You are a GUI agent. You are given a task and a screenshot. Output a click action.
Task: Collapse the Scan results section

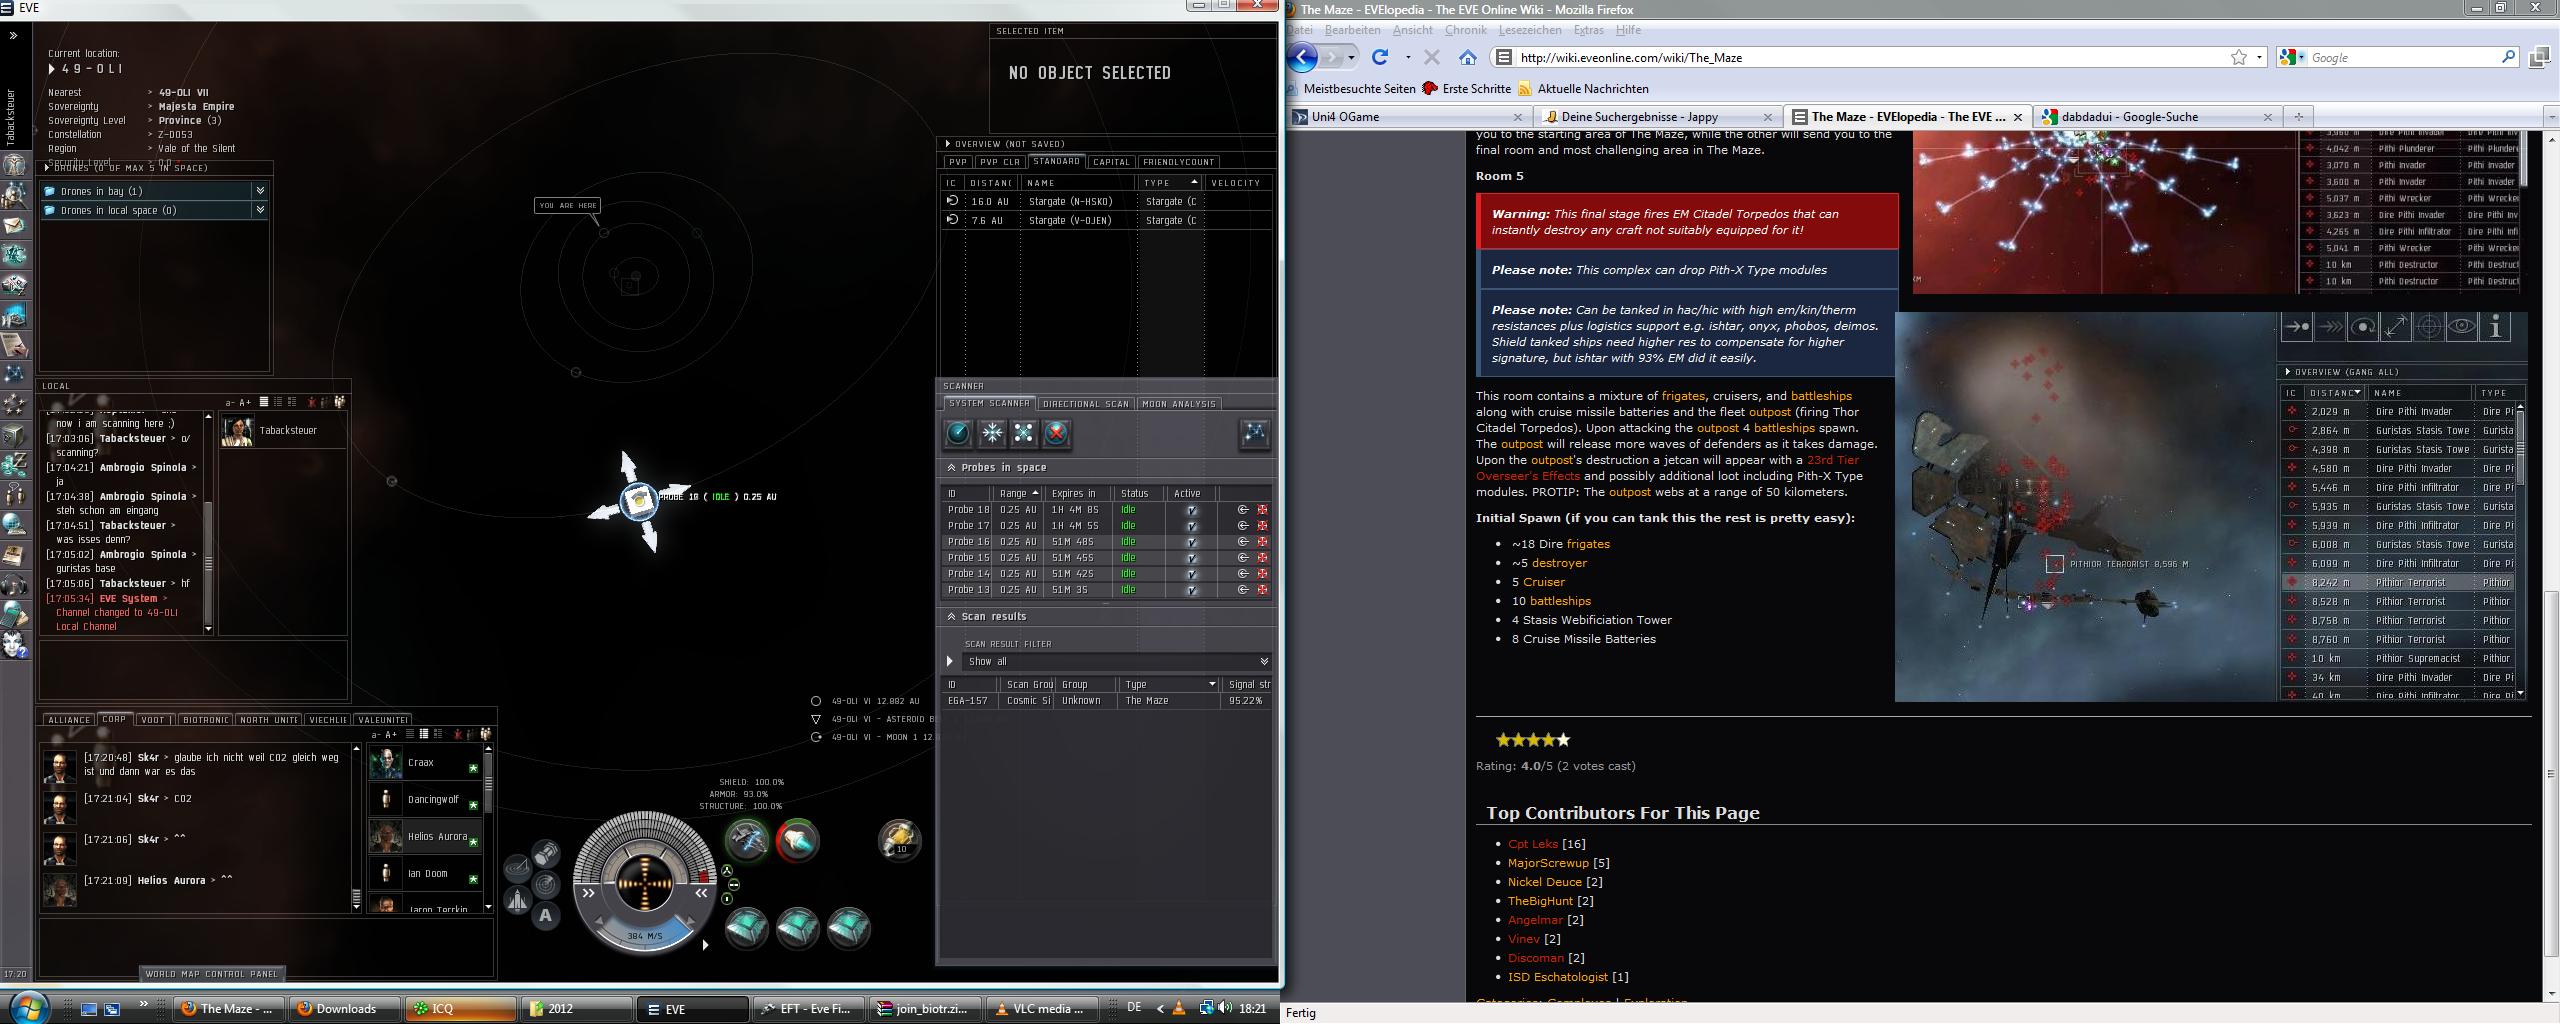point(952,617)
